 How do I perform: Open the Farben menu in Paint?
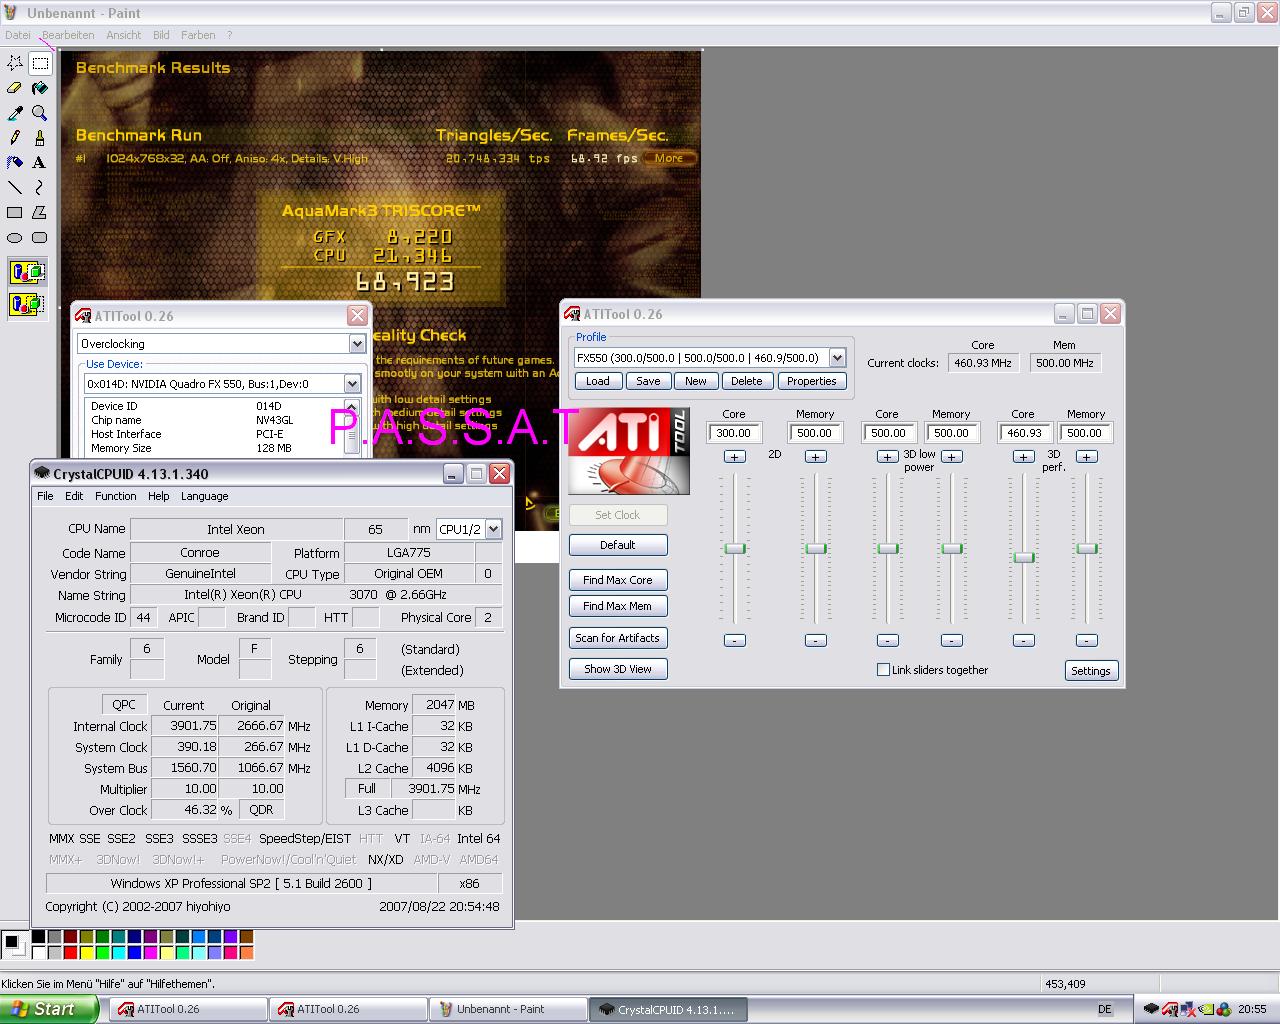point(198,35)
